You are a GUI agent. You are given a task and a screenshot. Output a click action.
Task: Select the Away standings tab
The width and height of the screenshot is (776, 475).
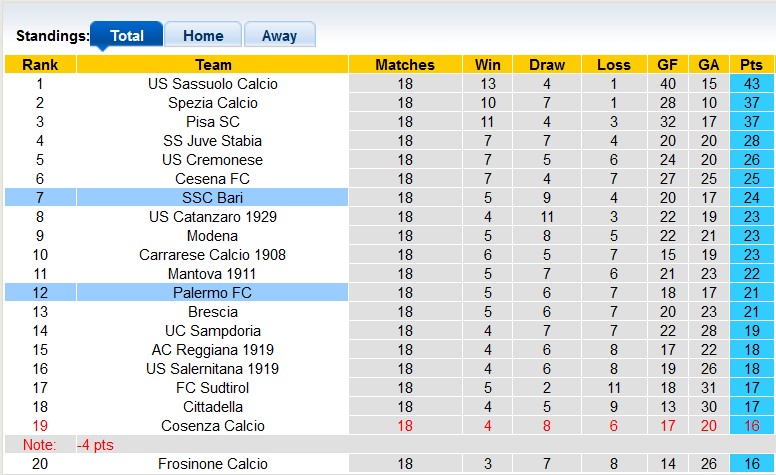[279, 36]
